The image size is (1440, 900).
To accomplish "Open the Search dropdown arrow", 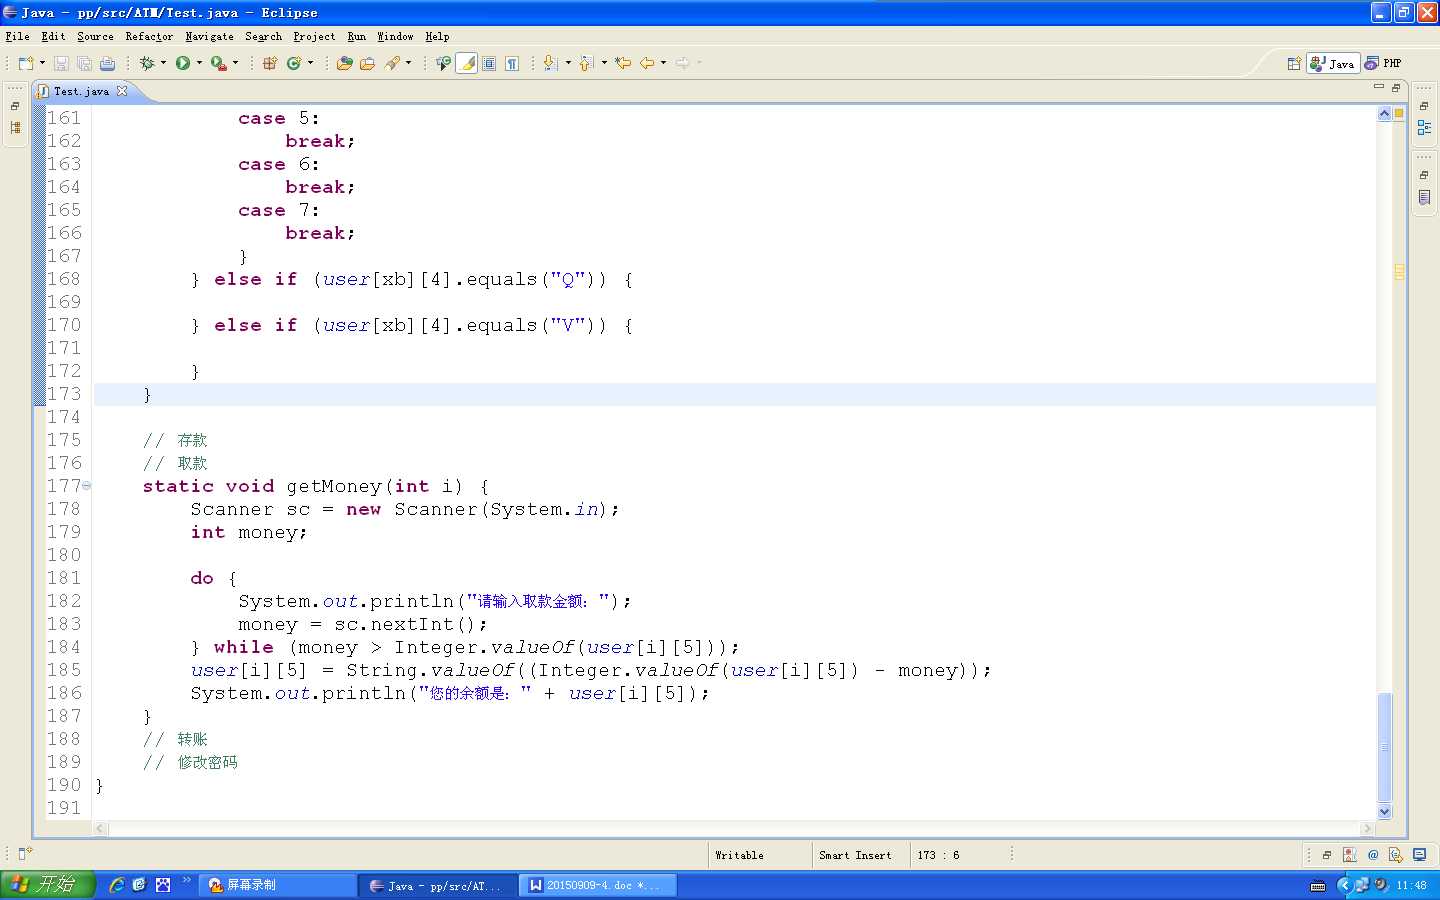I will pos(408,63).
